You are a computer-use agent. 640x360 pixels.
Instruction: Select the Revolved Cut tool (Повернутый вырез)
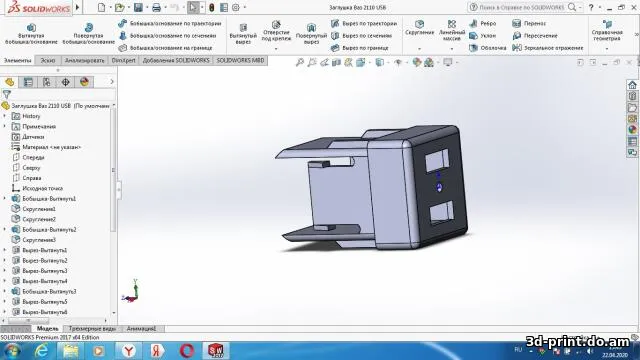[311, 33]
